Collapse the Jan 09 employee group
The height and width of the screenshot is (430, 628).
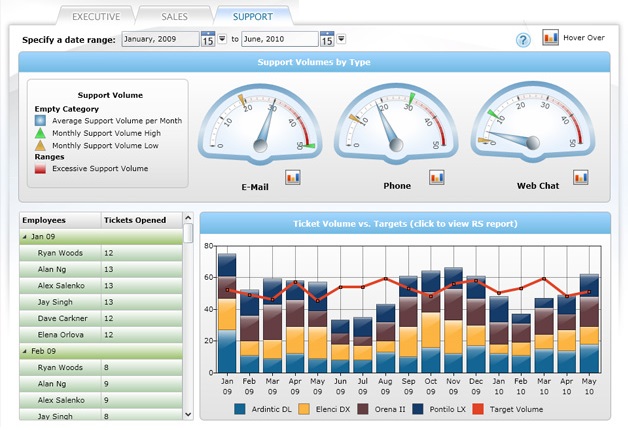(25, 237)
